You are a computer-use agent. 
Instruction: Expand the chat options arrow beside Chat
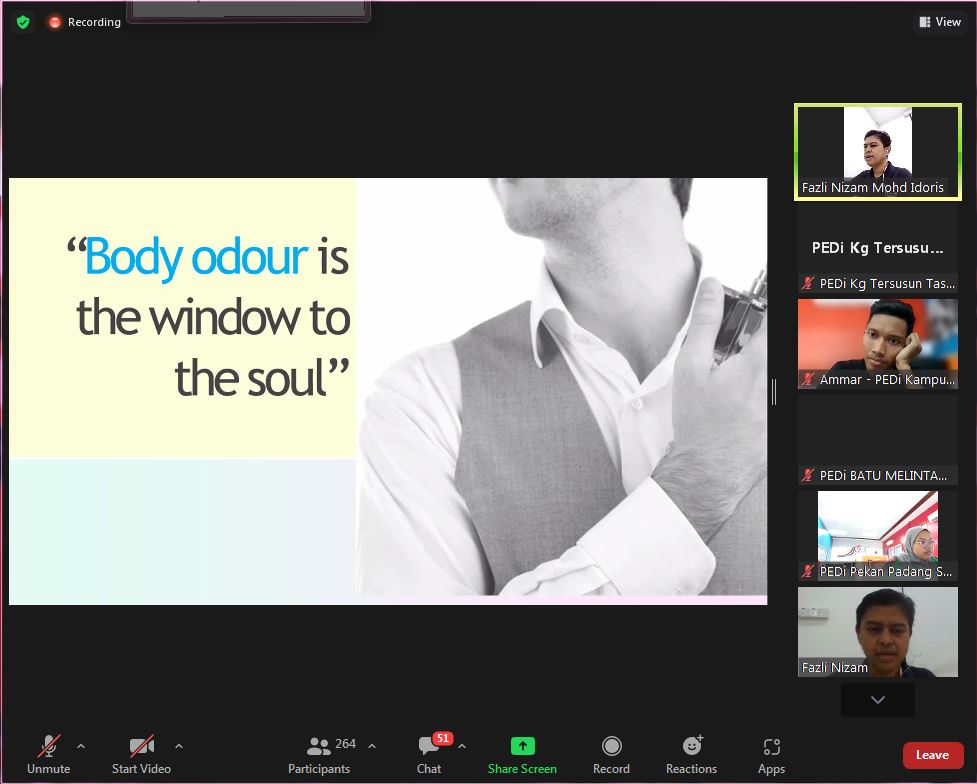(x=462, y=746)
